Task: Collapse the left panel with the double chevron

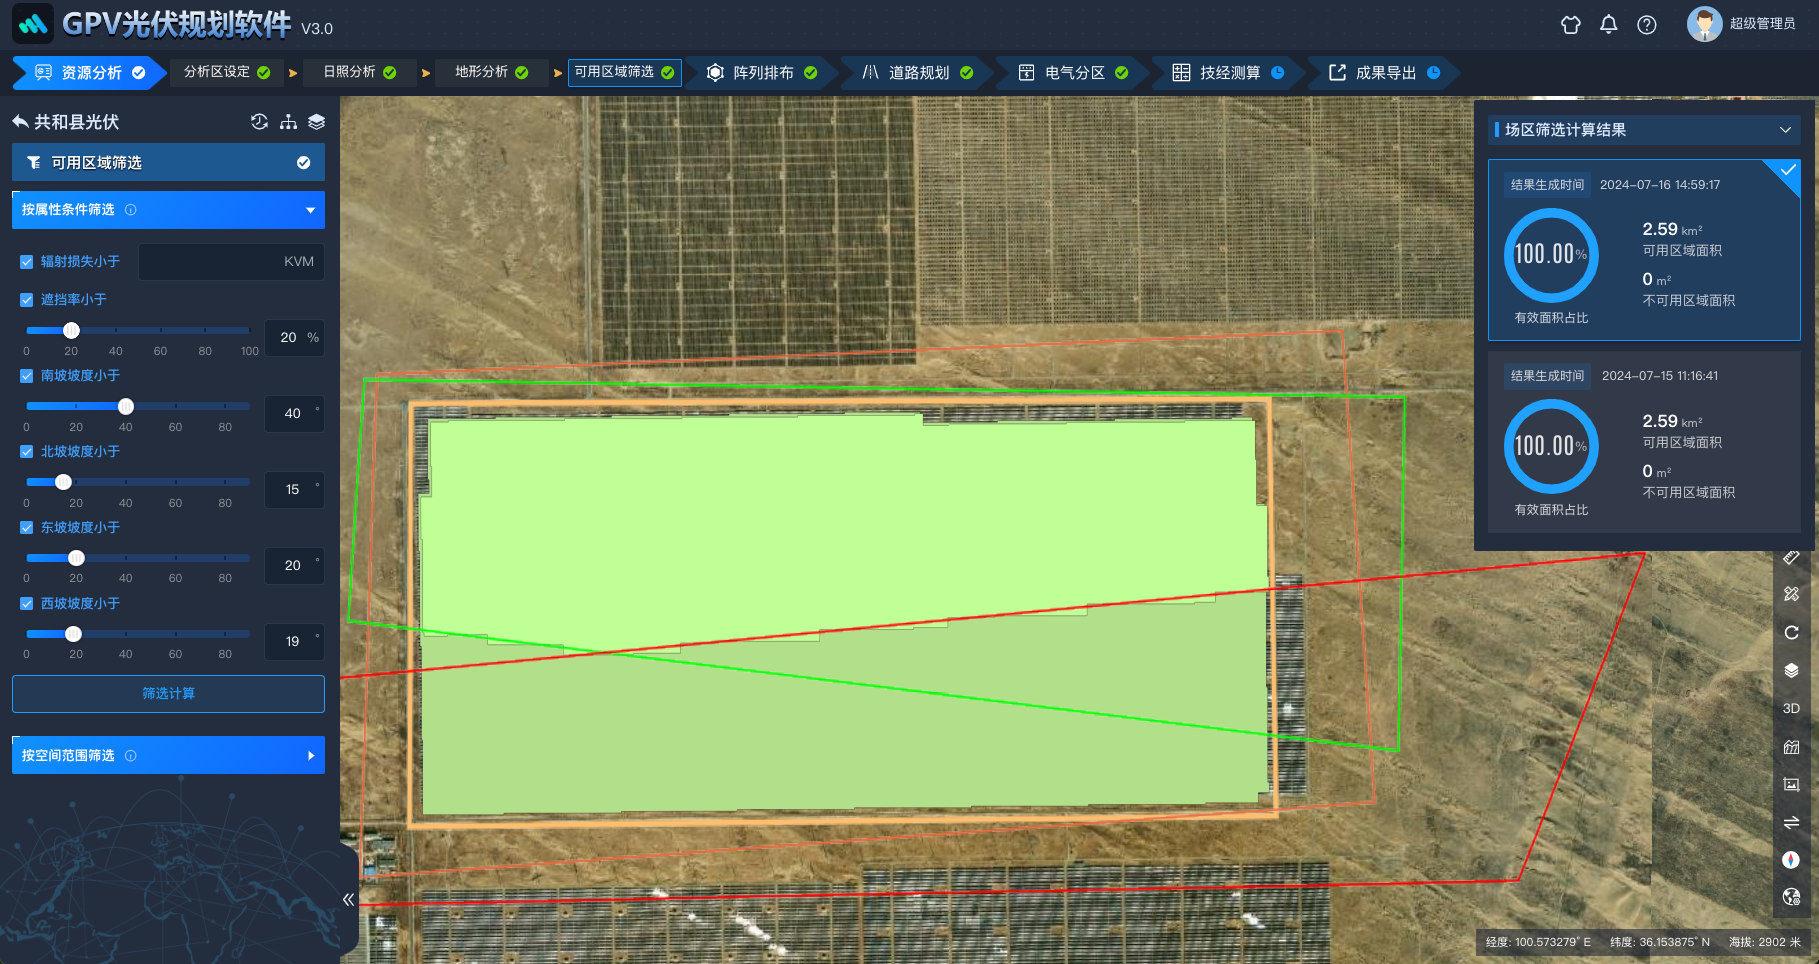Action: coord(348,899)
